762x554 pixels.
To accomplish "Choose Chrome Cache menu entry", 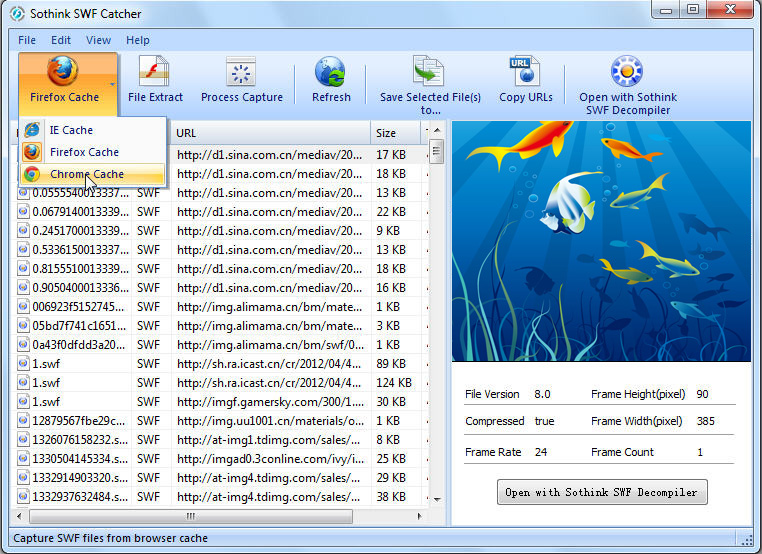I will tap(93, 174).
